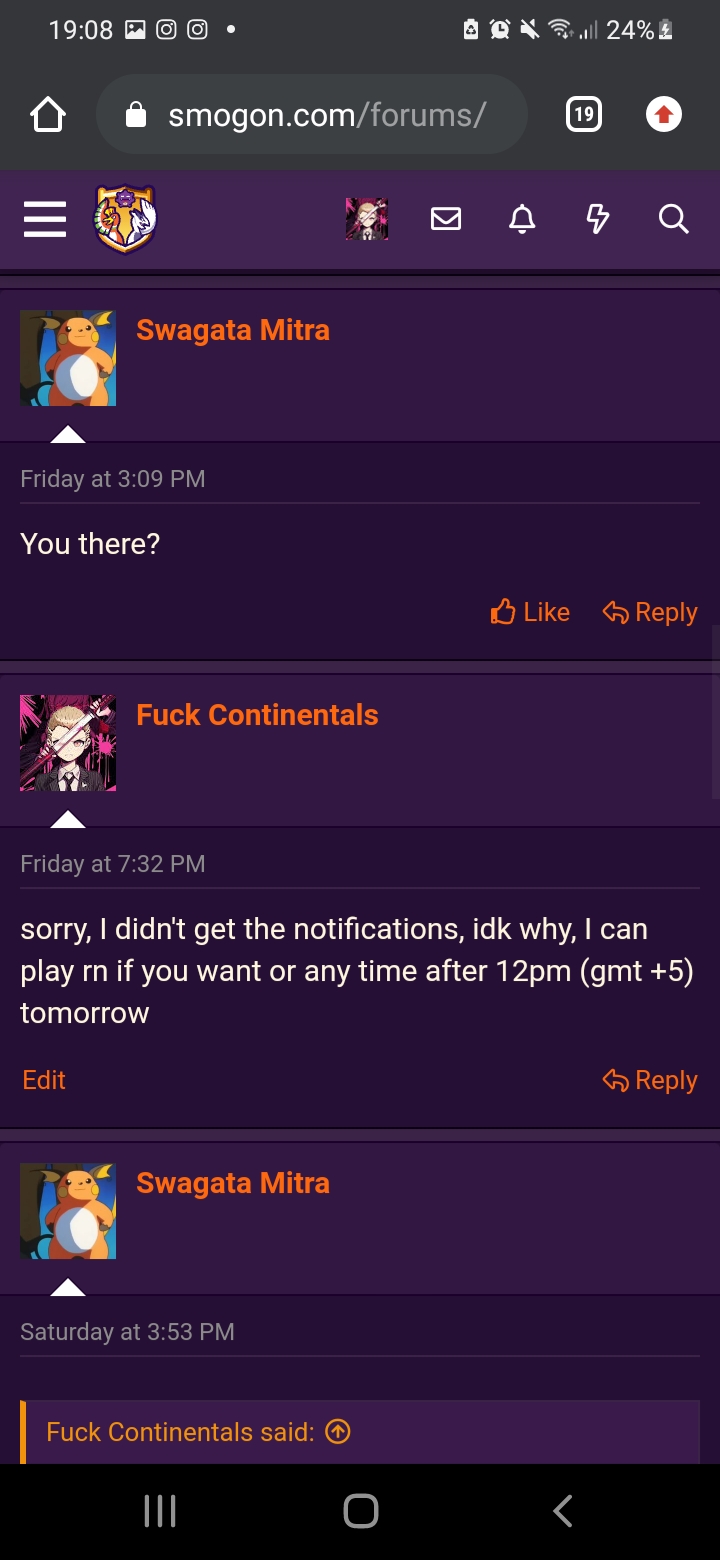720x1560 pixels.
Task: Like the "You there?" post
Action: (x=530, y=612)
